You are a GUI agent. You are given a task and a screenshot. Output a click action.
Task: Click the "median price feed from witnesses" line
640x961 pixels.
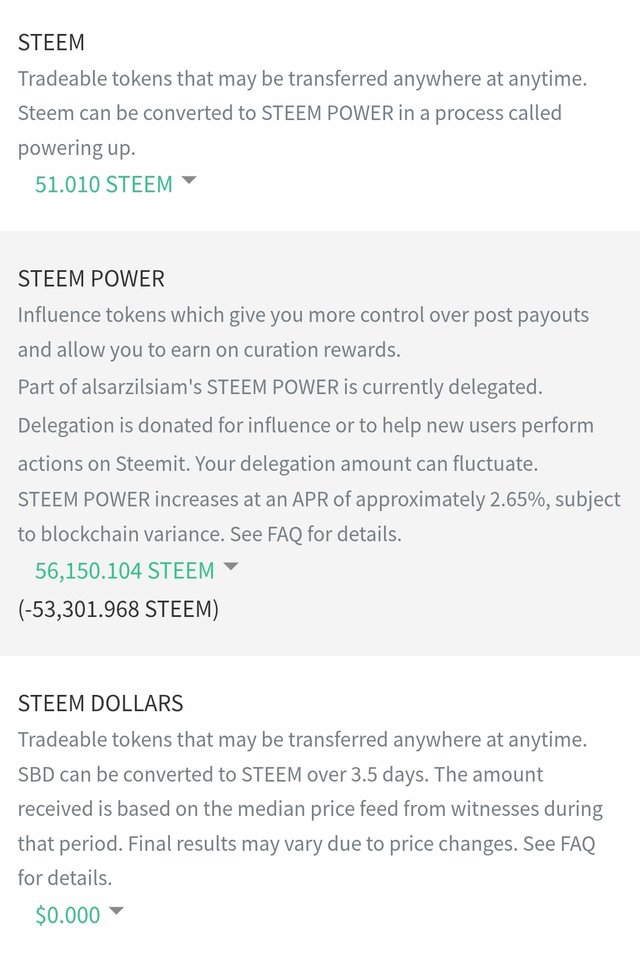pos(310,809)
